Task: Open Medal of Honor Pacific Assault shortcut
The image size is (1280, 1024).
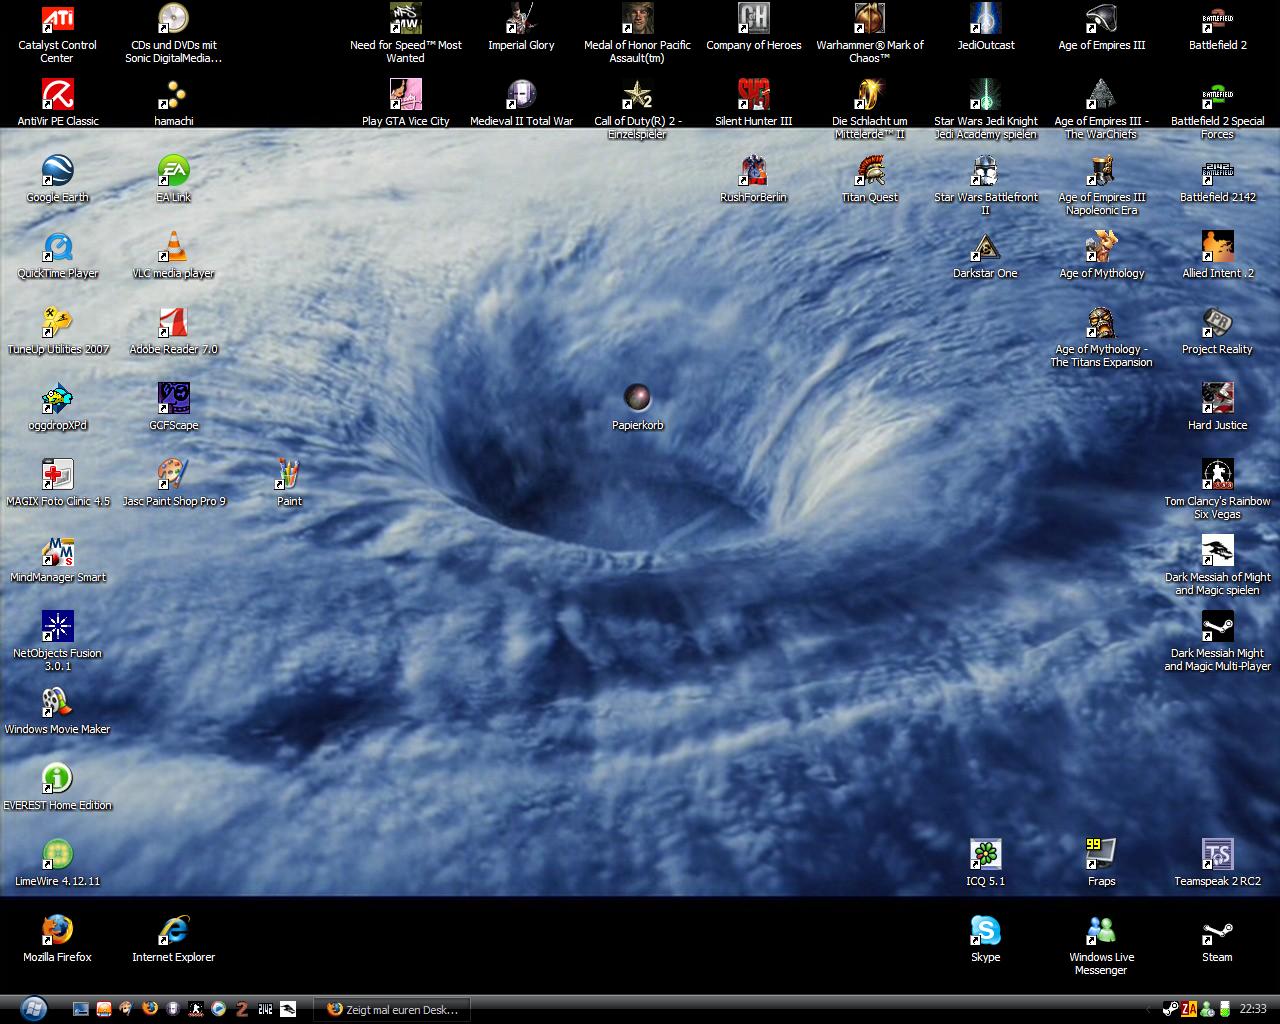Action: tap(637, 19)
